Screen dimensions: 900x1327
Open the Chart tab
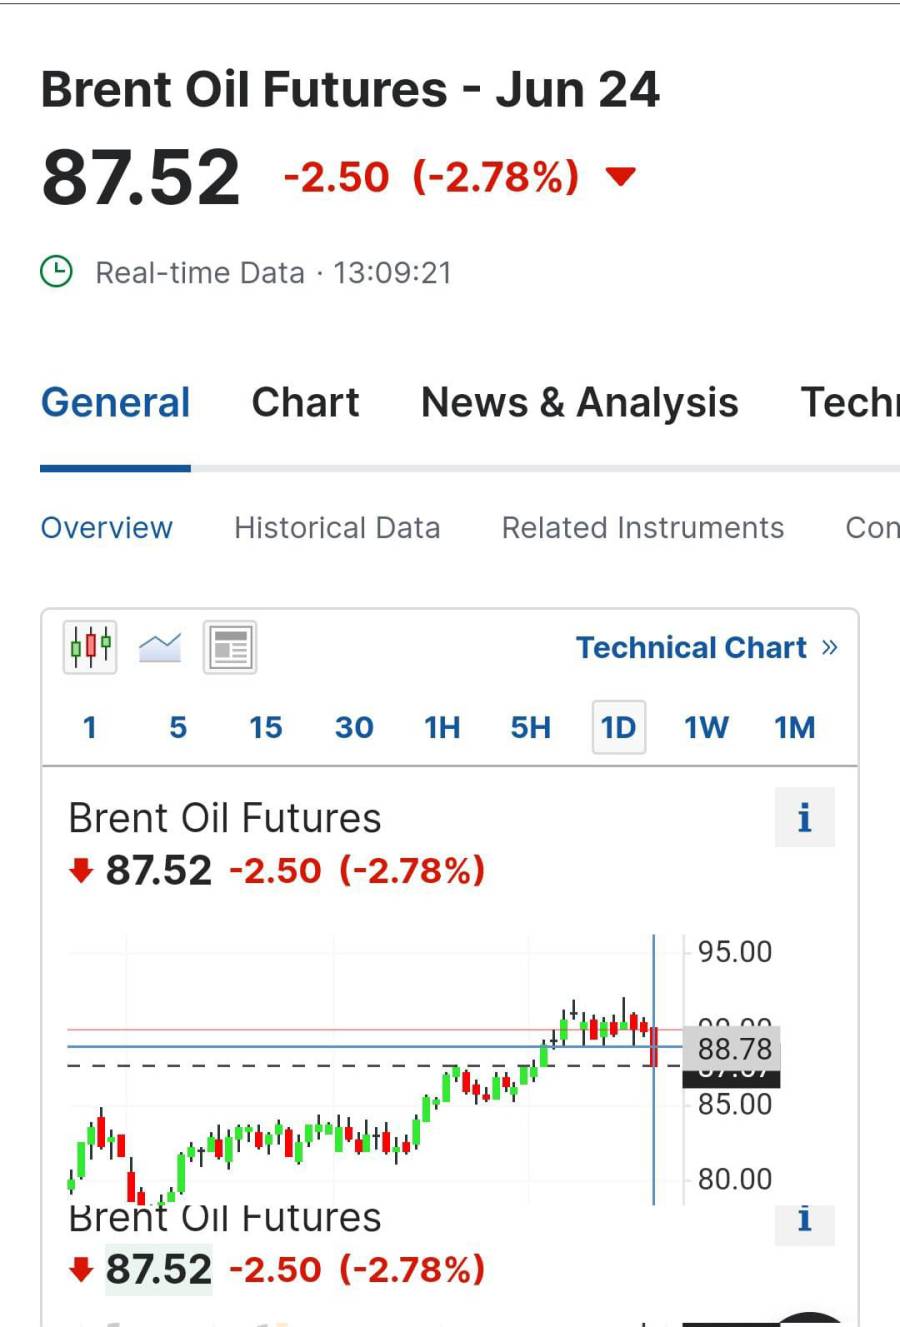click(305, 402)
